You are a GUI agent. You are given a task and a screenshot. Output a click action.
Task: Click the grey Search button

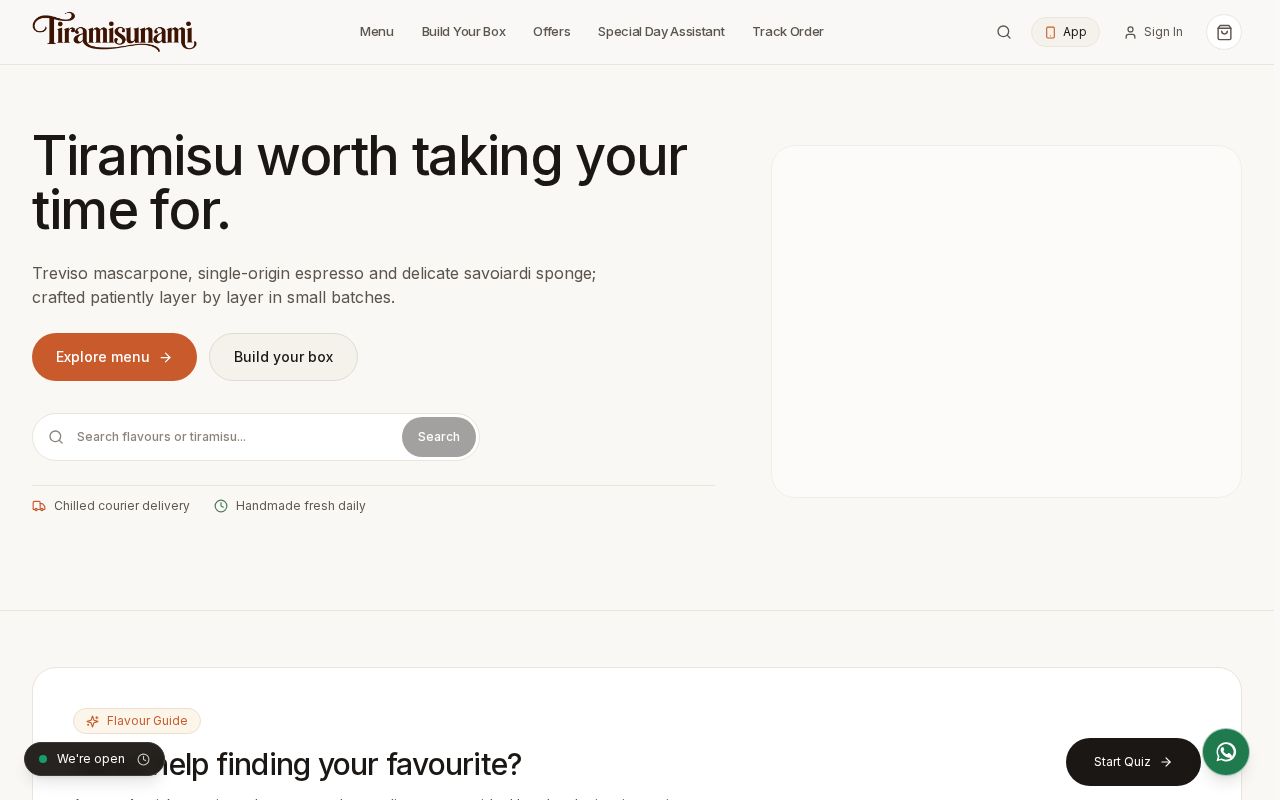(439, 437)
